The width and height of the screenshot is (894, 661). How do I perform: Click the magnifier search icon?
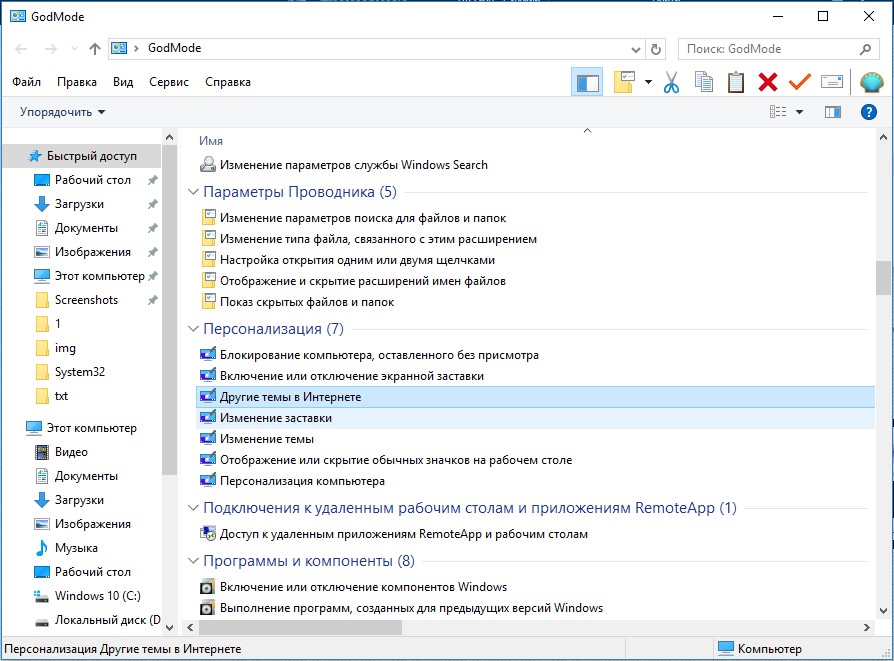point(865,49)
